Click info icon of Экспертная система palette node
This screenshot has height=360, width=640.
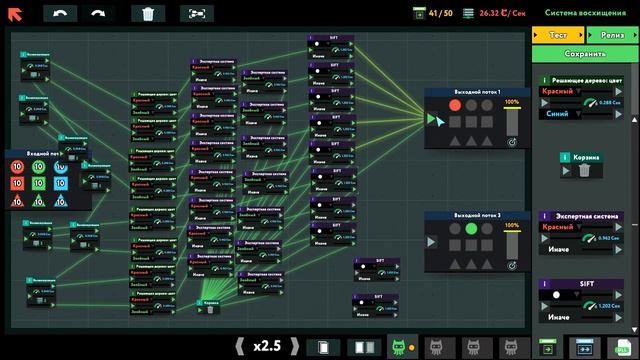[544, 216]
